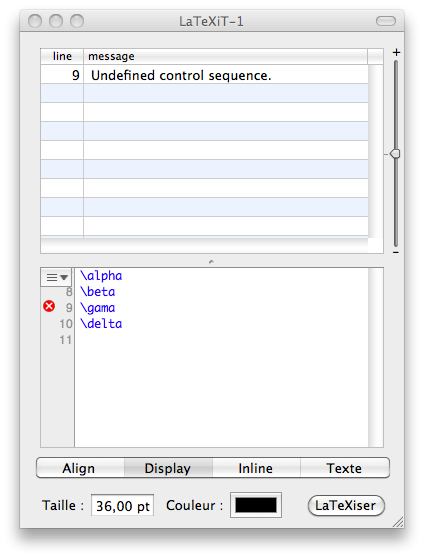Select the Undefined control sequence error row
Viewport: 424px width, 558px height.
(x=204, y=75)
